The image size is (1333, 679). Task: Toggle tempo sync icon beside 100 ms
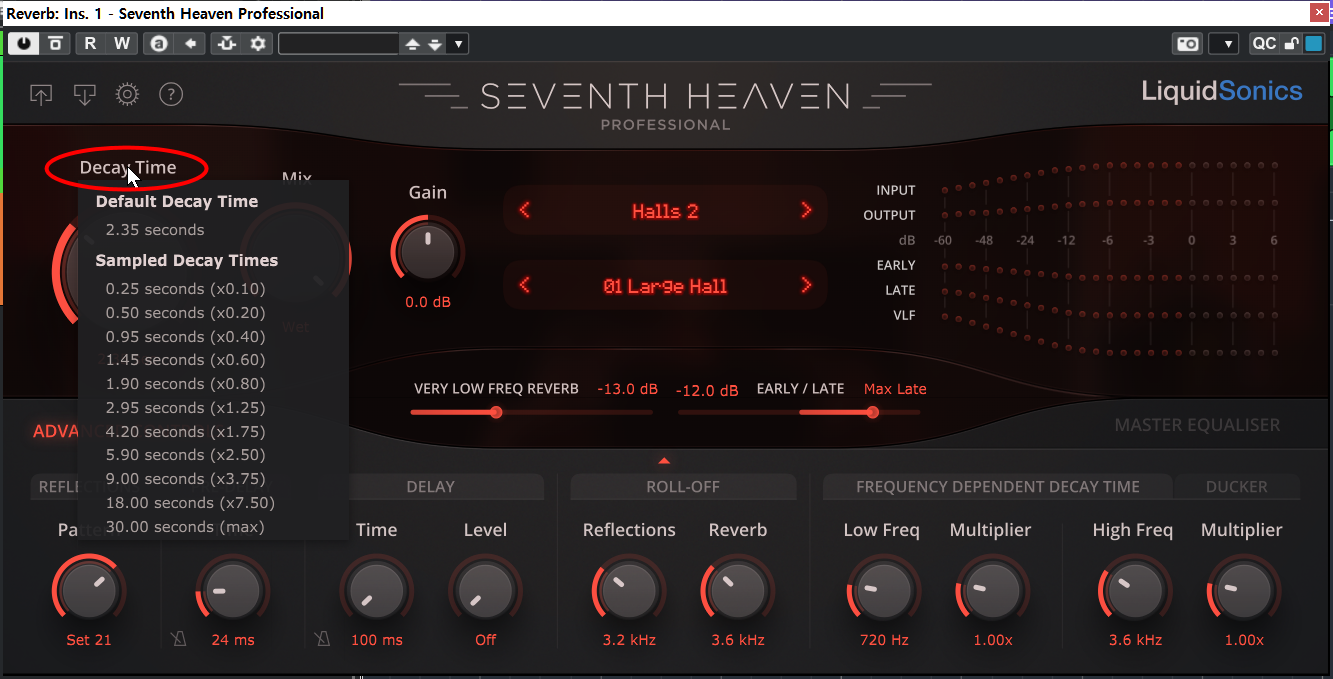coord(321,640)
